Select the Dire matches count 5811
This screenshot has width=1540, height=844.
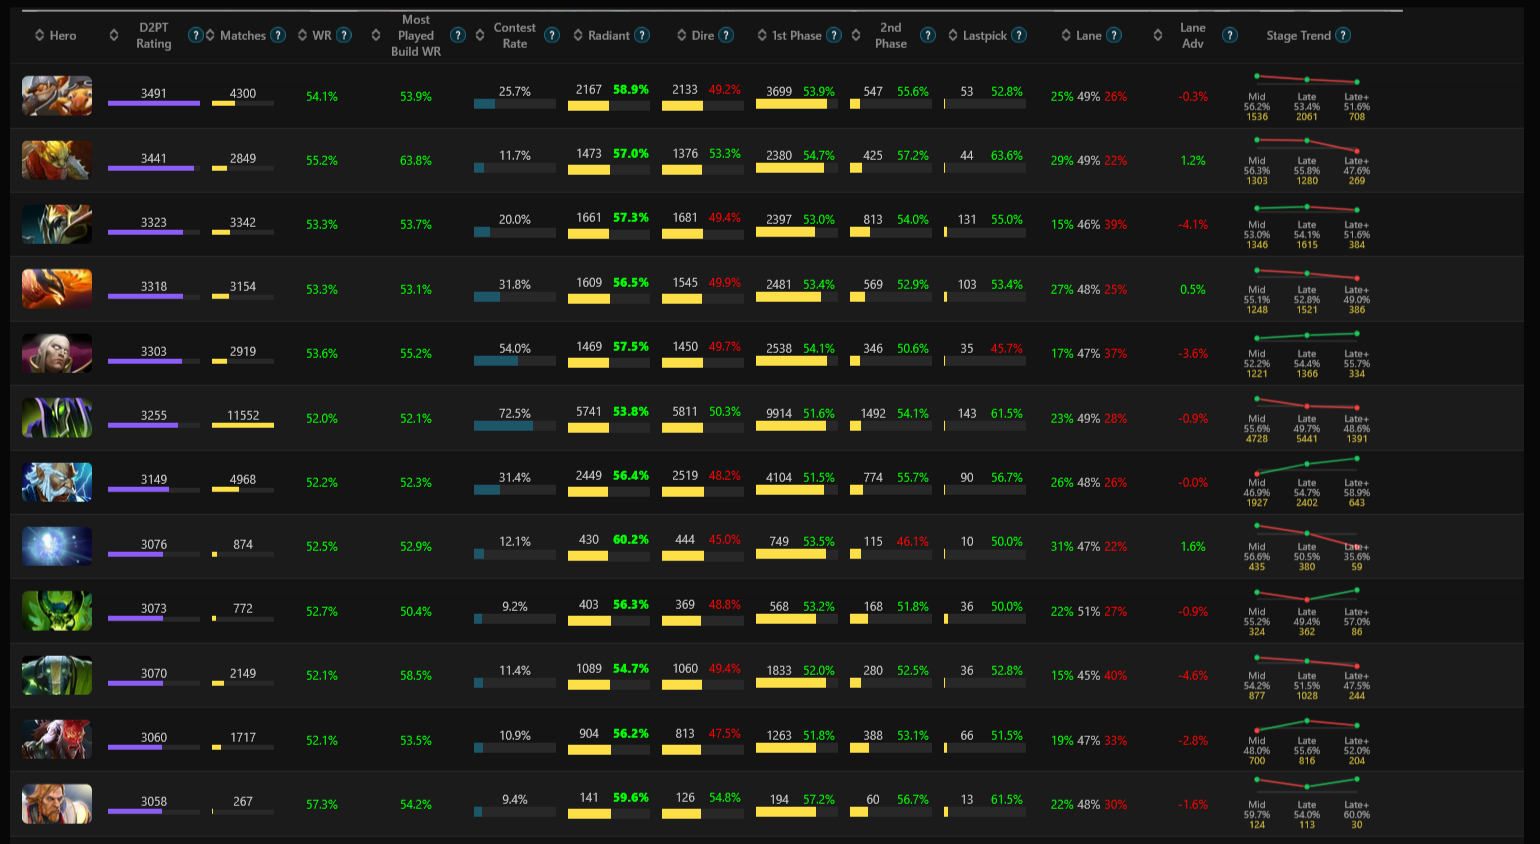pyautogui.click(x=685, y=412)
